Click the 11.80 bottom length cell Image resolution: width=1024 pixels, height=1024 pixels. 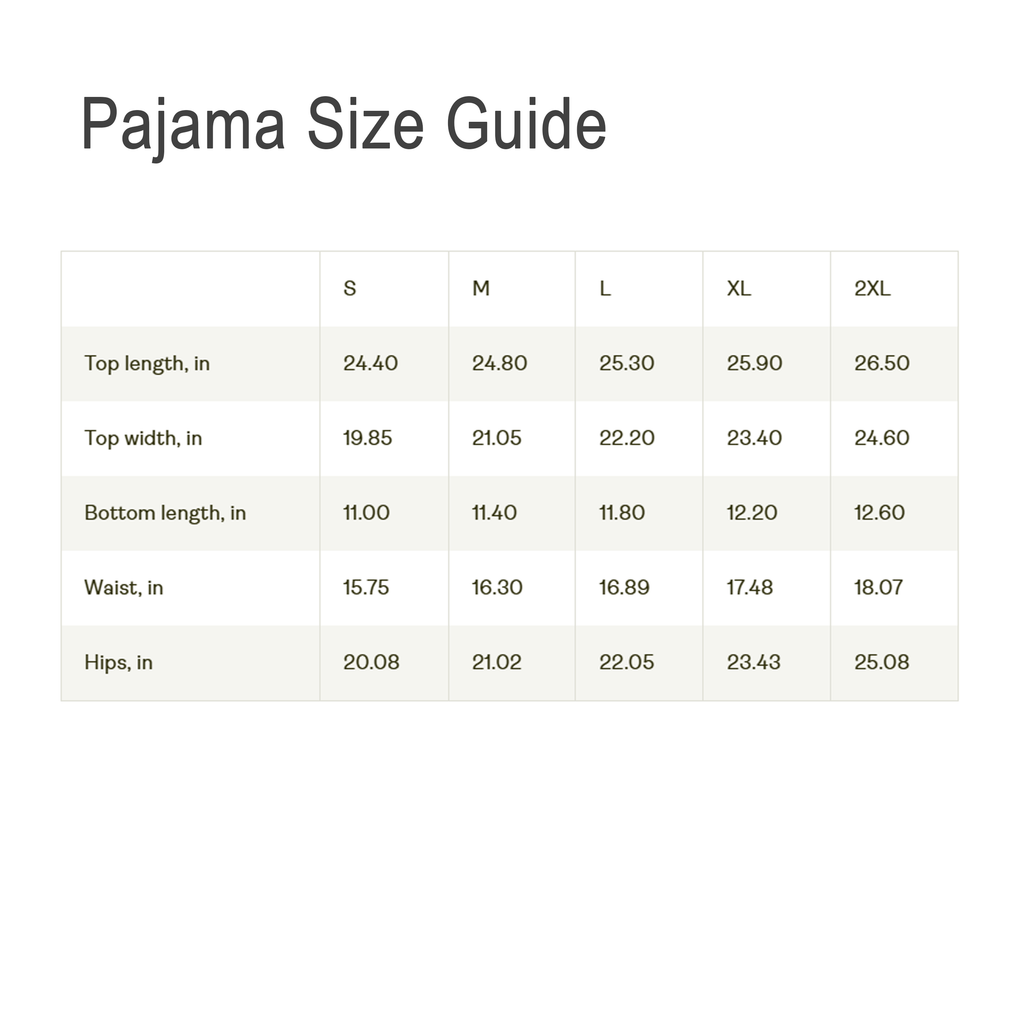622,513
